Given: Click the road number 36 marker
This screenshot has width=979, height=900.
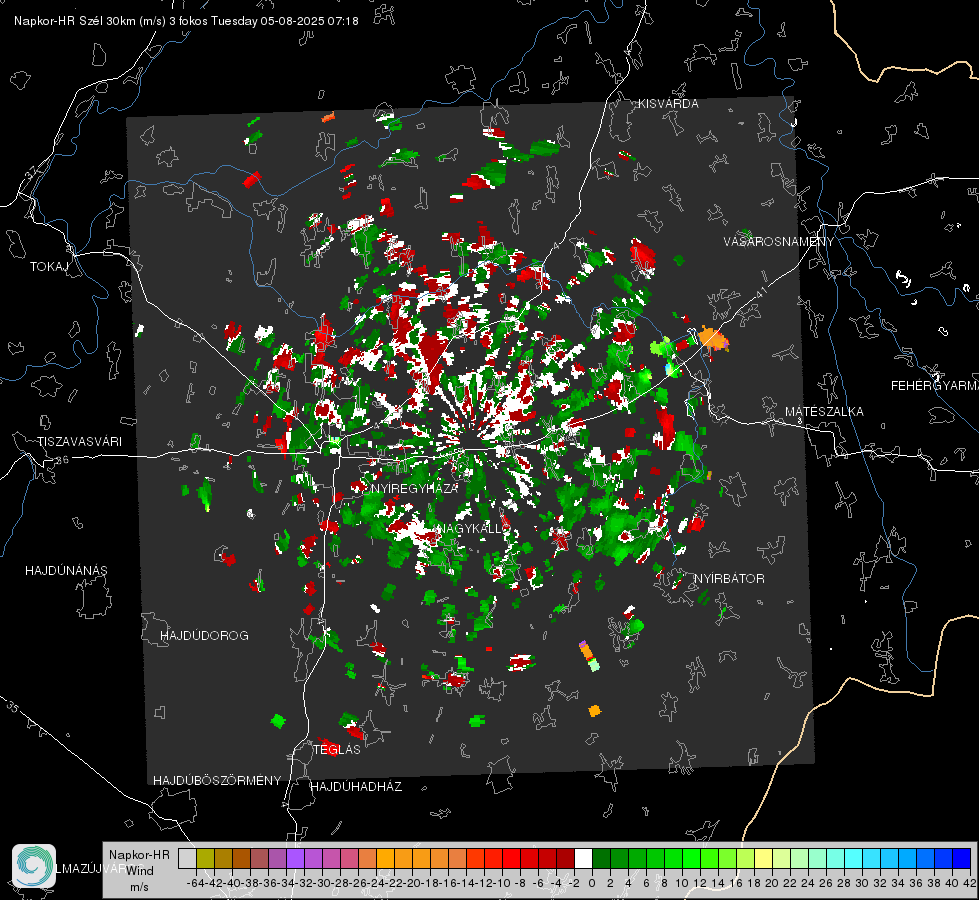Looking at the screenshot, I should tap(62, 460).
